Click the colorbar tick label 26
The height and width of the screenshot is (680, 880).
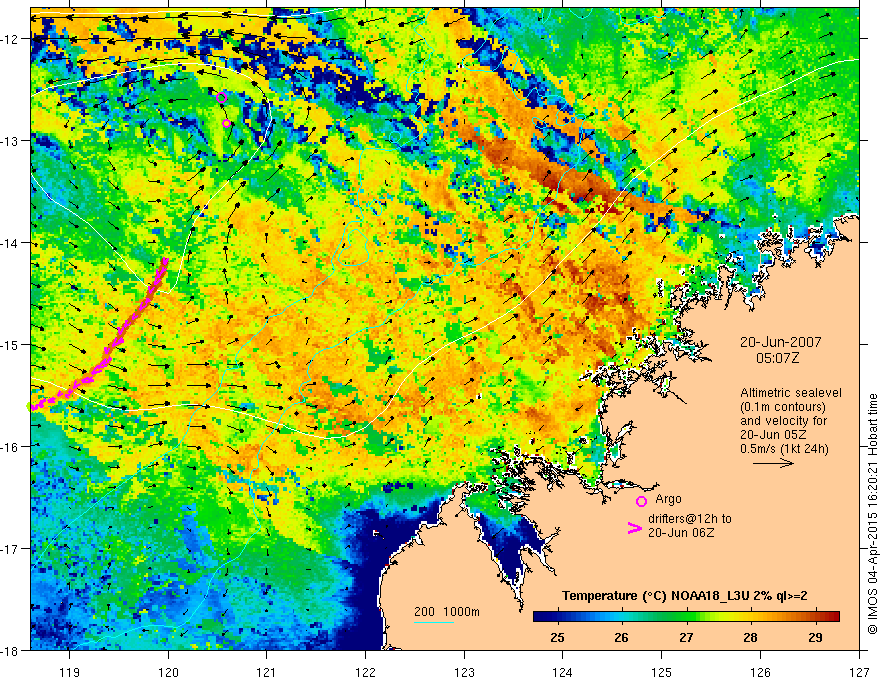click(621, 638)
